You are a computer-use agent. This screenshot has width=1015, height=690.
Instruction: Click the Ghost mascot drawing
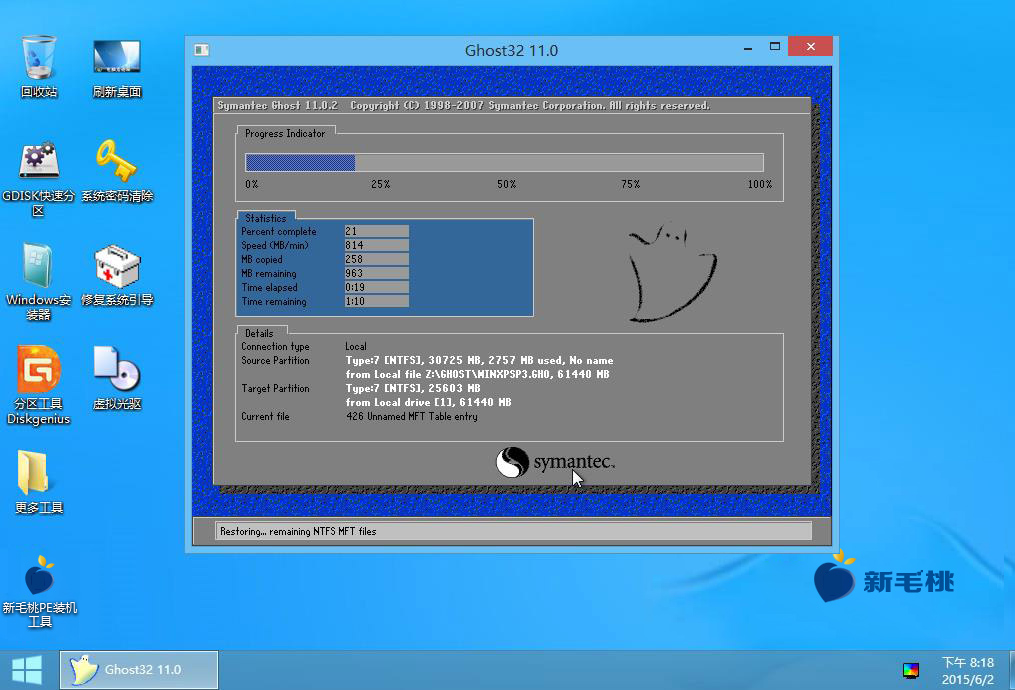[672, 272]
